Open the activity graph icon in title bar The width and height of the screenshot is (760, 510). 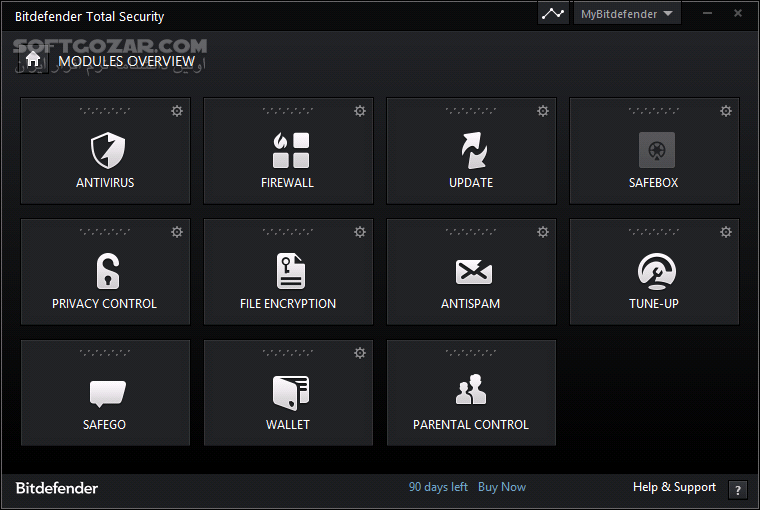pos(553,14)
